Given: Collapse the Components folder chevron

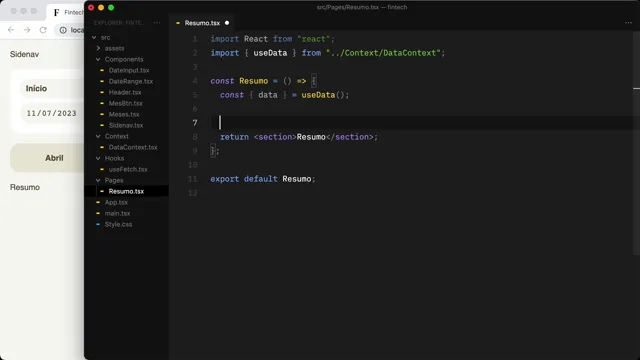Looking at the screenshot, I should 98,59.
